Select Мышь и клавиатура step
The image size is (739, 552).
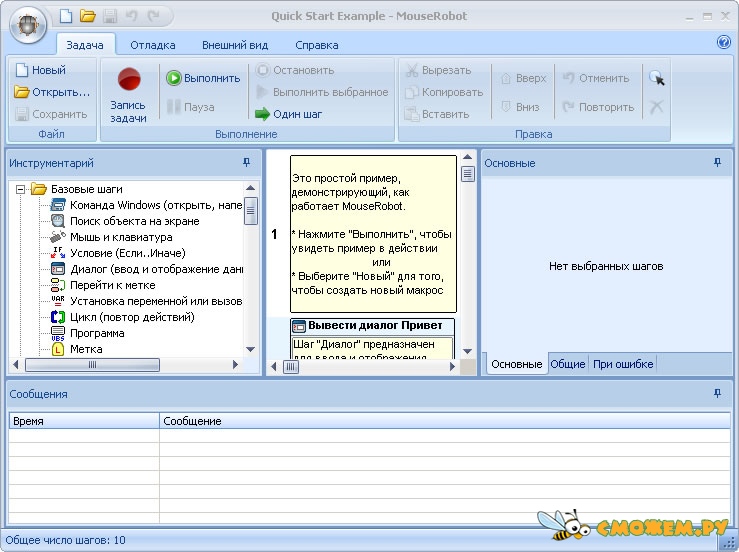111,237
